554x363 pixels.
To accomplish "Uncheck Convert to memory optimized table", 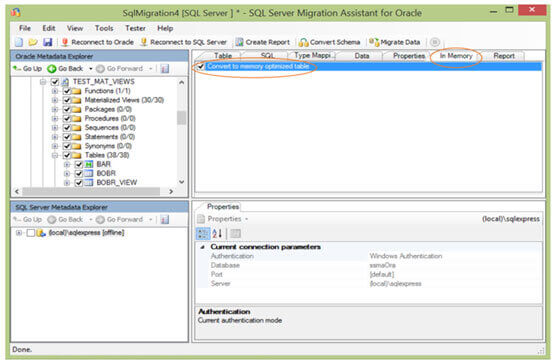I will pos(201,66).
